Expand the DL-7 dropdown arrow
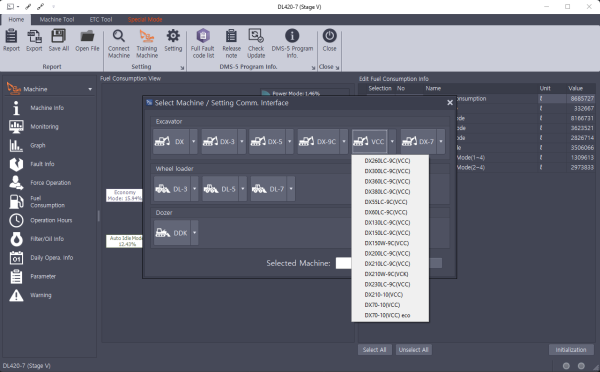Image resolution: width=600 pixels, height=372 pixels. (x=291, y=189)
